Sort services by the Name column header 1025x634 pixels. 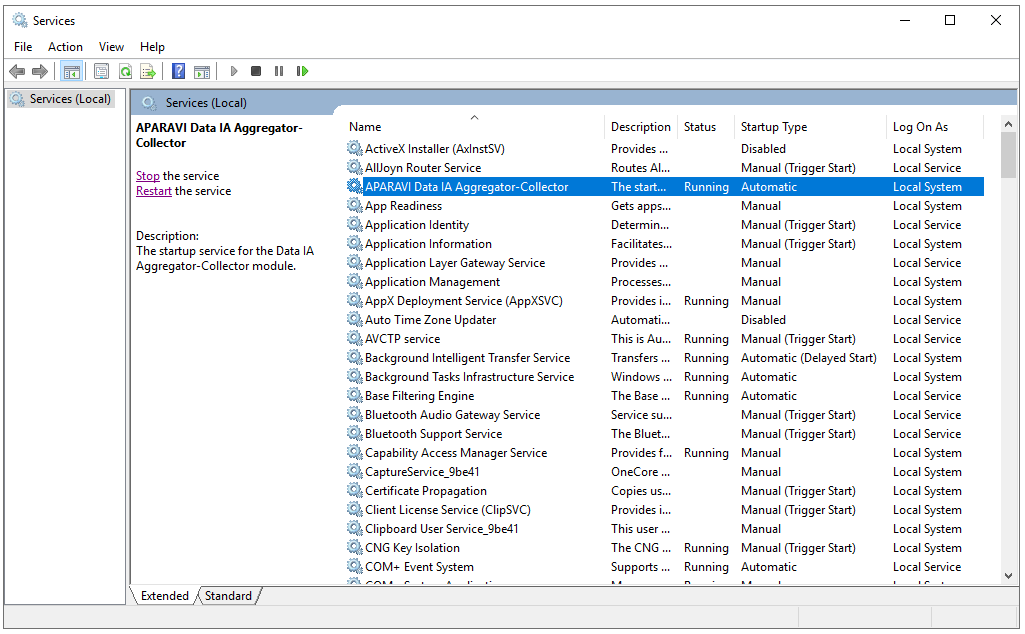[365, 127]
